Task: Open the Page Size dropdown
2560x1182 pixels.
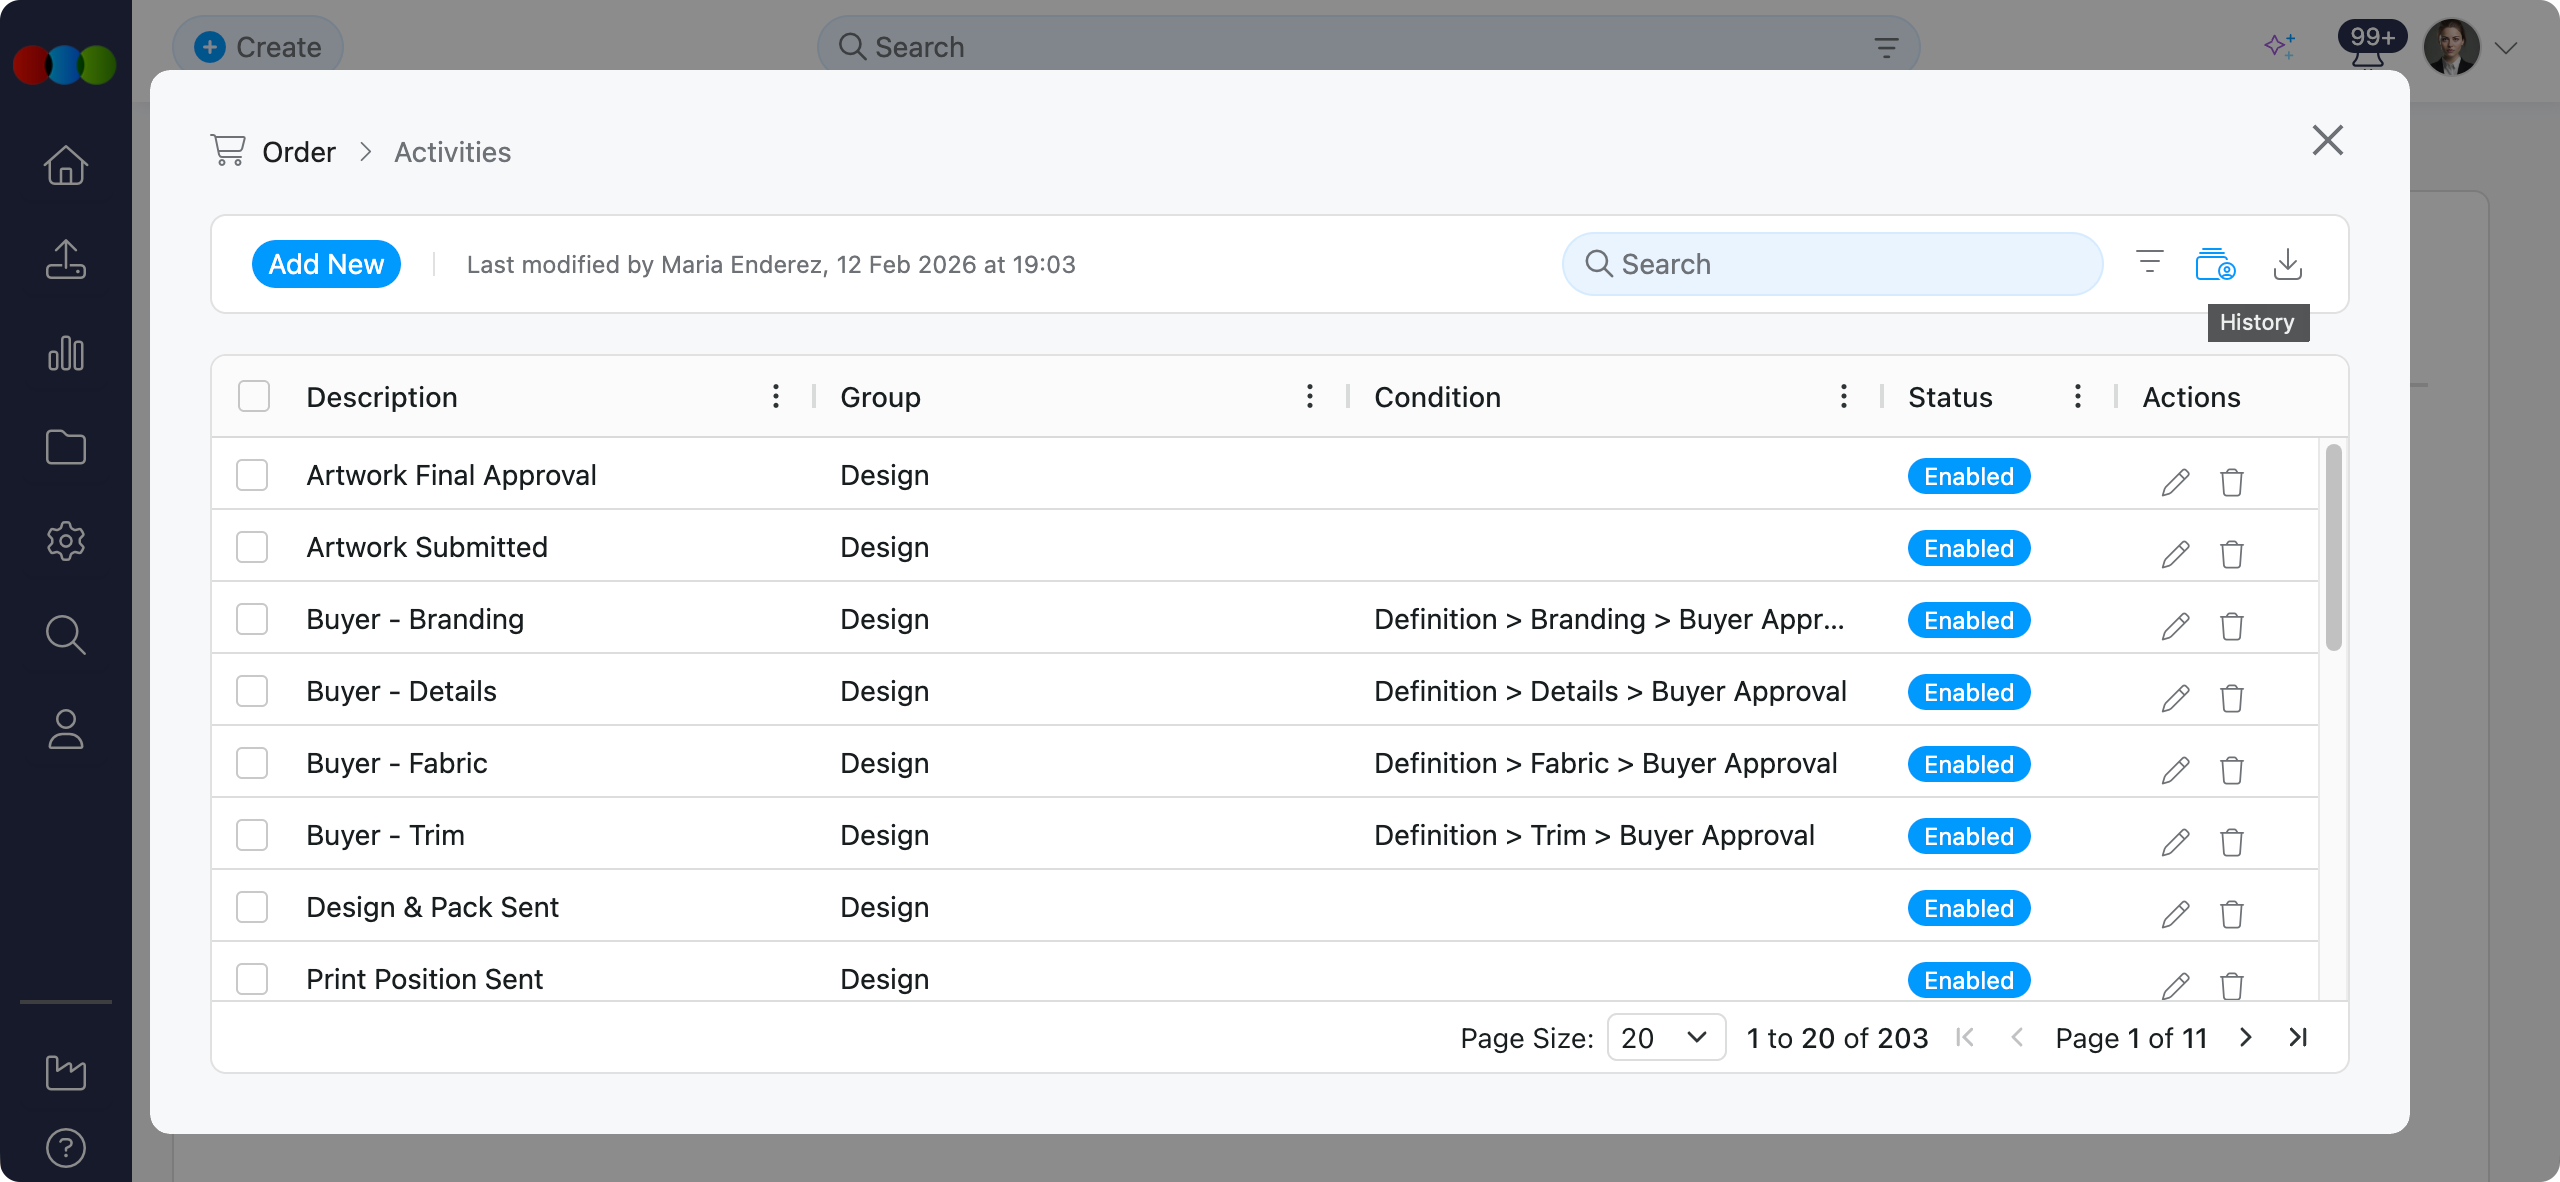Action: (1665, 1038)
